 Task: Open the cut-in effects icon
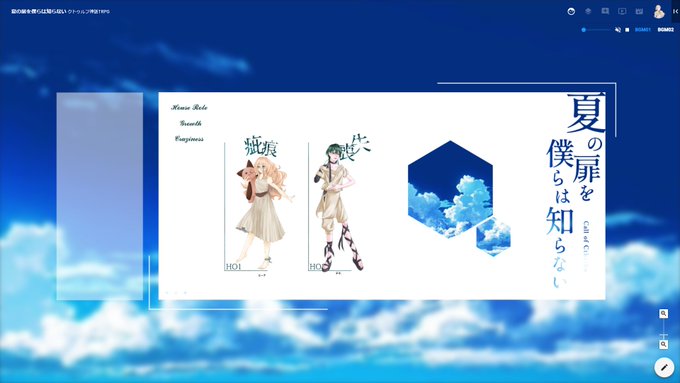[x=639, y=11]
